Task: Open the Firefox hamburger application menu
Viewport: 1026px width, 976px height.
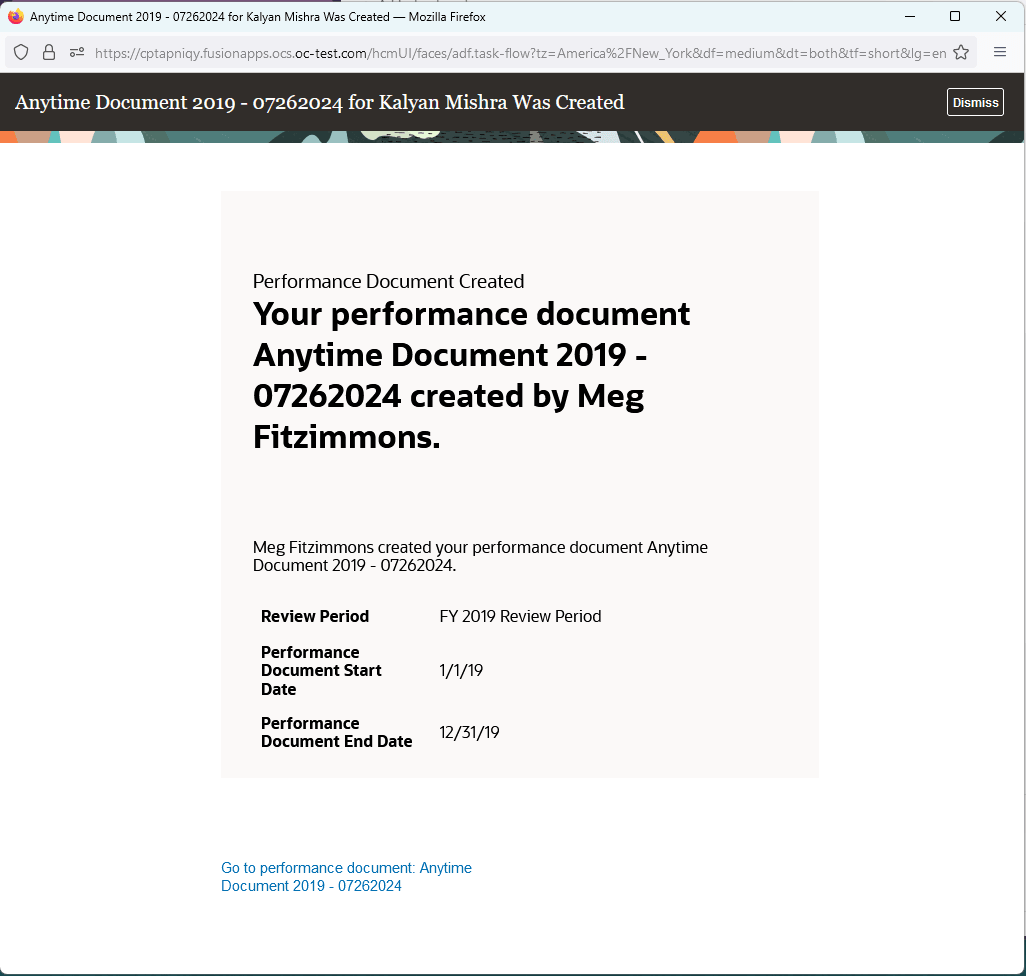Action: (x=999, y=52)
